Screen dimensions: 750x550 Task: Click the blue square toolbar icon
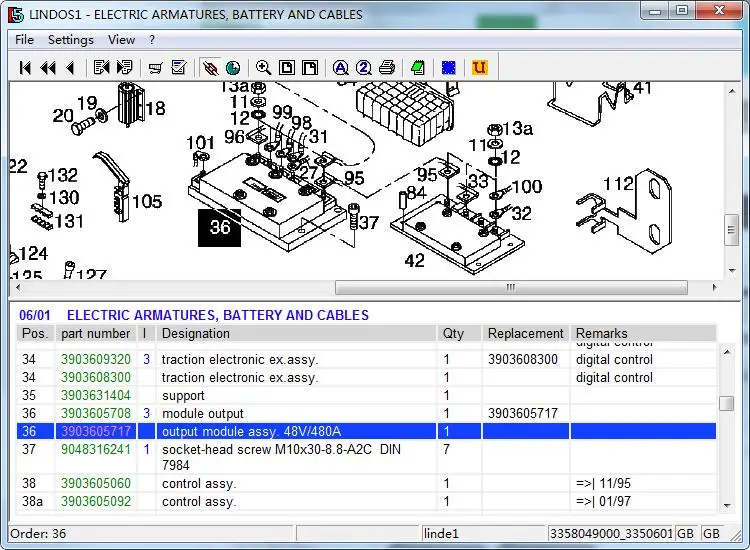tap(449, 67)
